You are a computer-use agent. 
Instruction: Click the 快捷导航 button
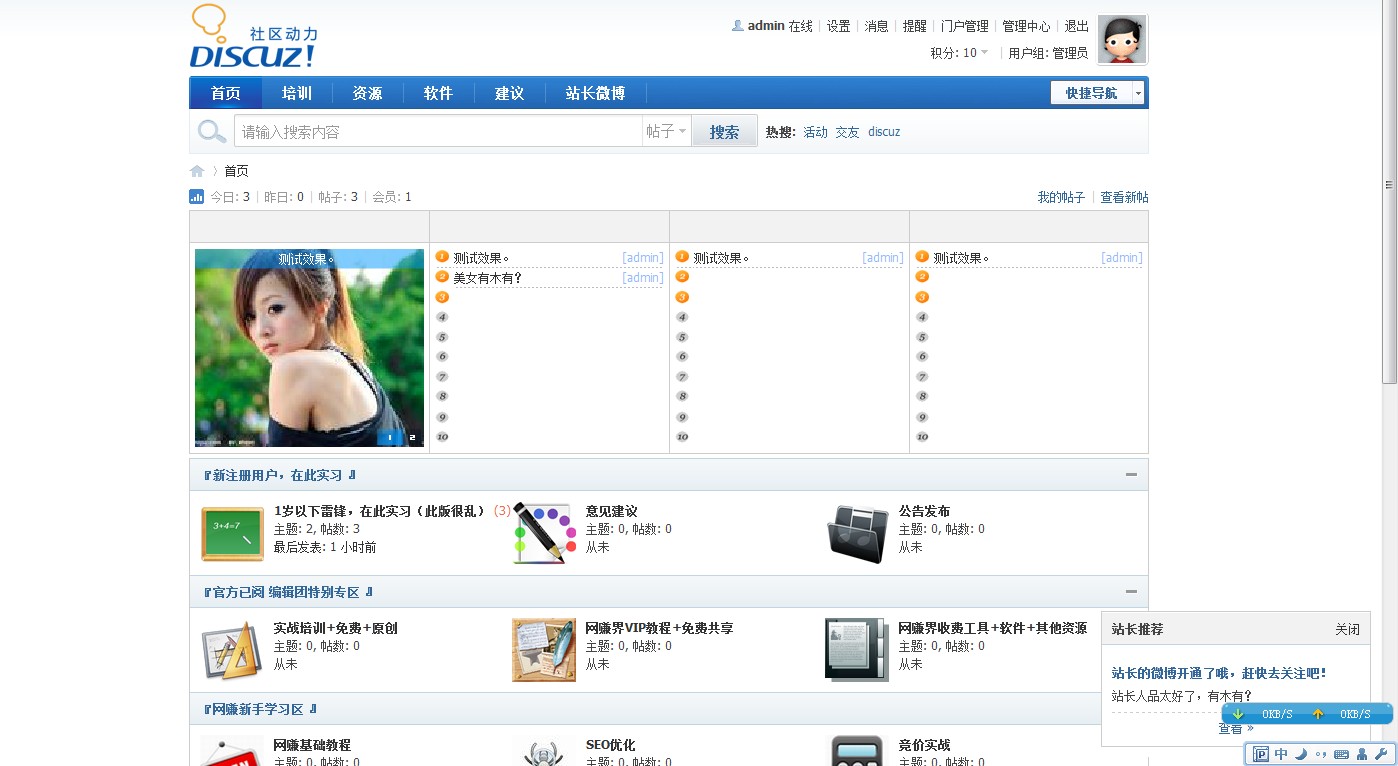pos(1091,93)
